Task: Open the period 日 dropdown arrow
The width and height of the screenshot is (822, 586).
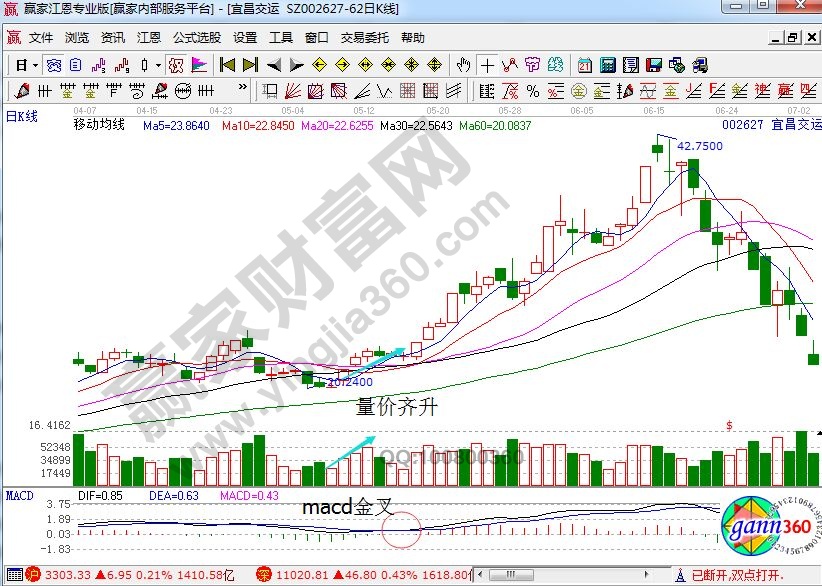Action: pos(35,66)
